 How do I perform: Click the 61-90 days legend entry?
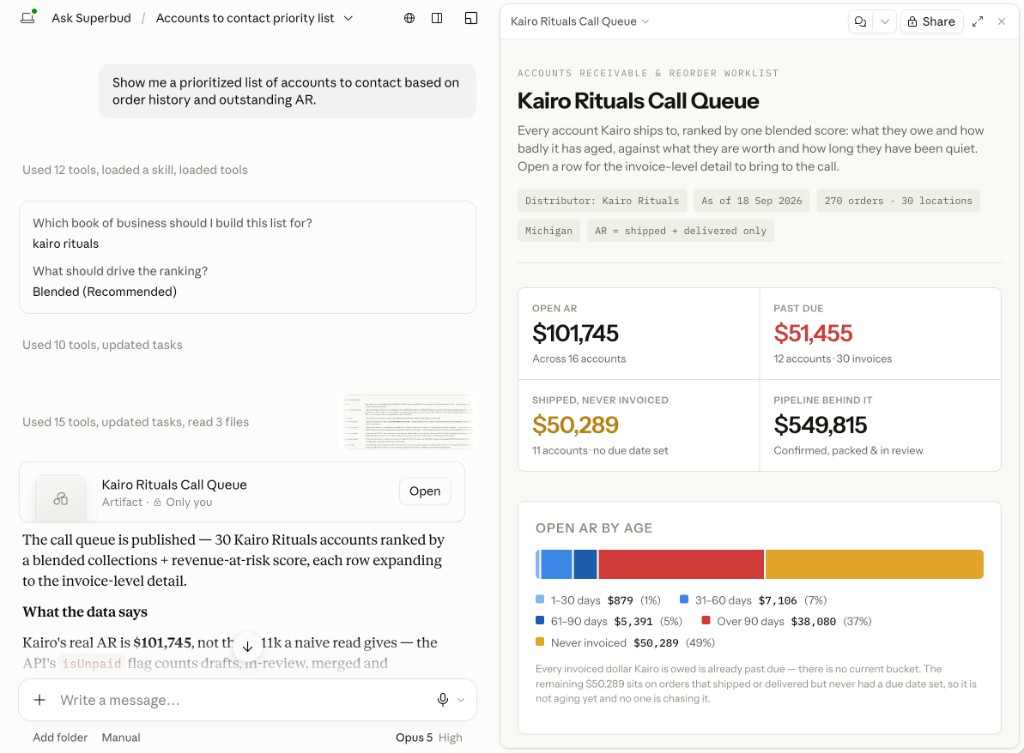[609, 621]
